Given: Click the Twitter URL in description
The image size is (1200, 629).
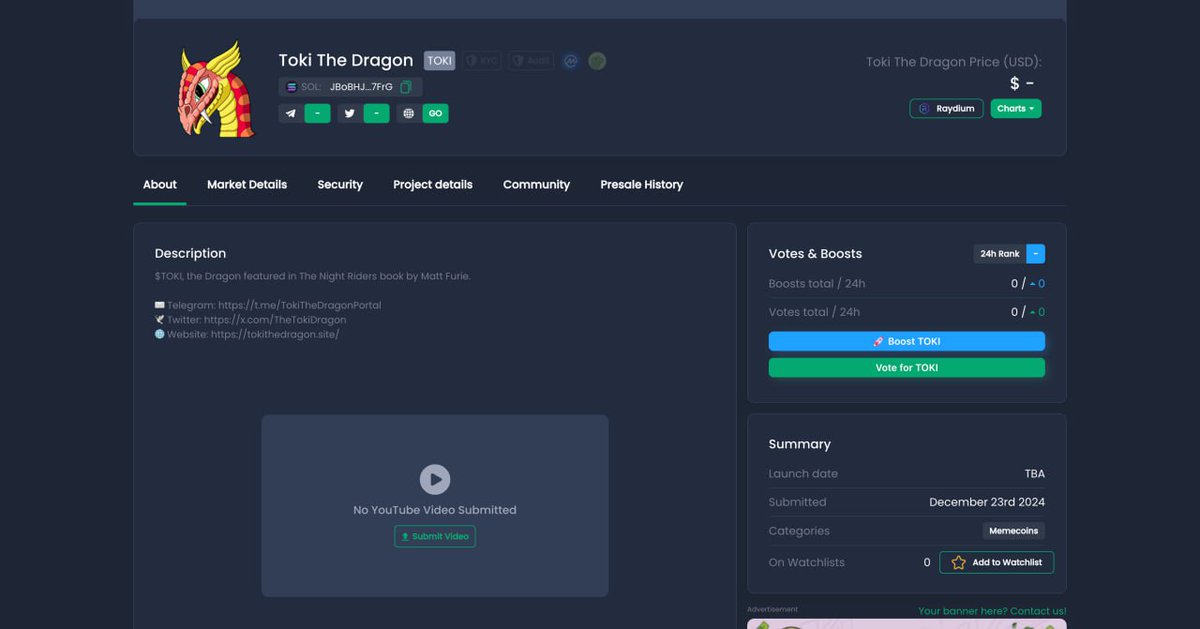Looking at the screenshot, I should pyautogui.click(x=275, y=320).
